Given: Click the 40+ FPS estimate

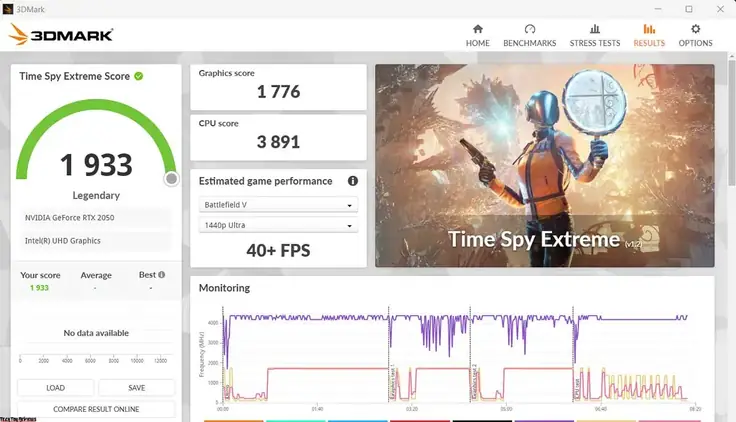Looking at the screenshot, I should (278, 251).
